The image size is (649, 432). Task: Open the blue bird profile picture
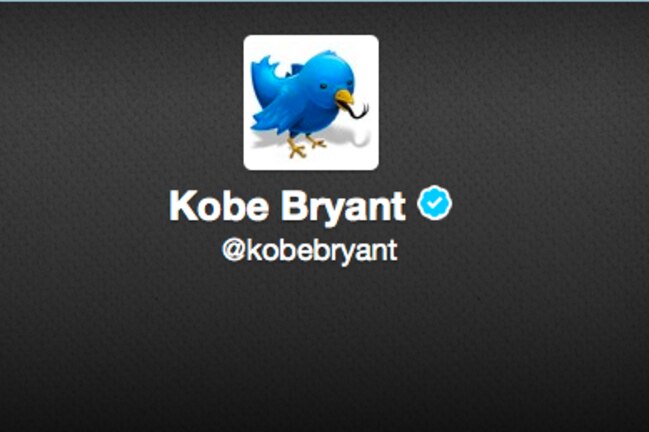(x=311, y=102)
